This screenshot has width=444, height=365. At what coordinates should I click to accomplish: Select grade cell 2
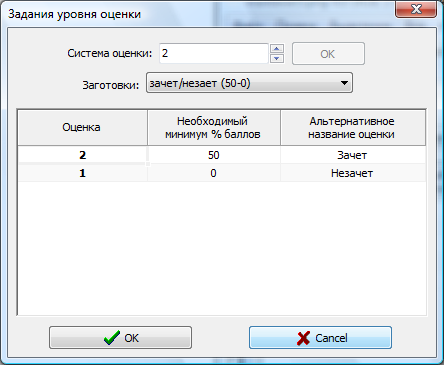tap(82, 155)
